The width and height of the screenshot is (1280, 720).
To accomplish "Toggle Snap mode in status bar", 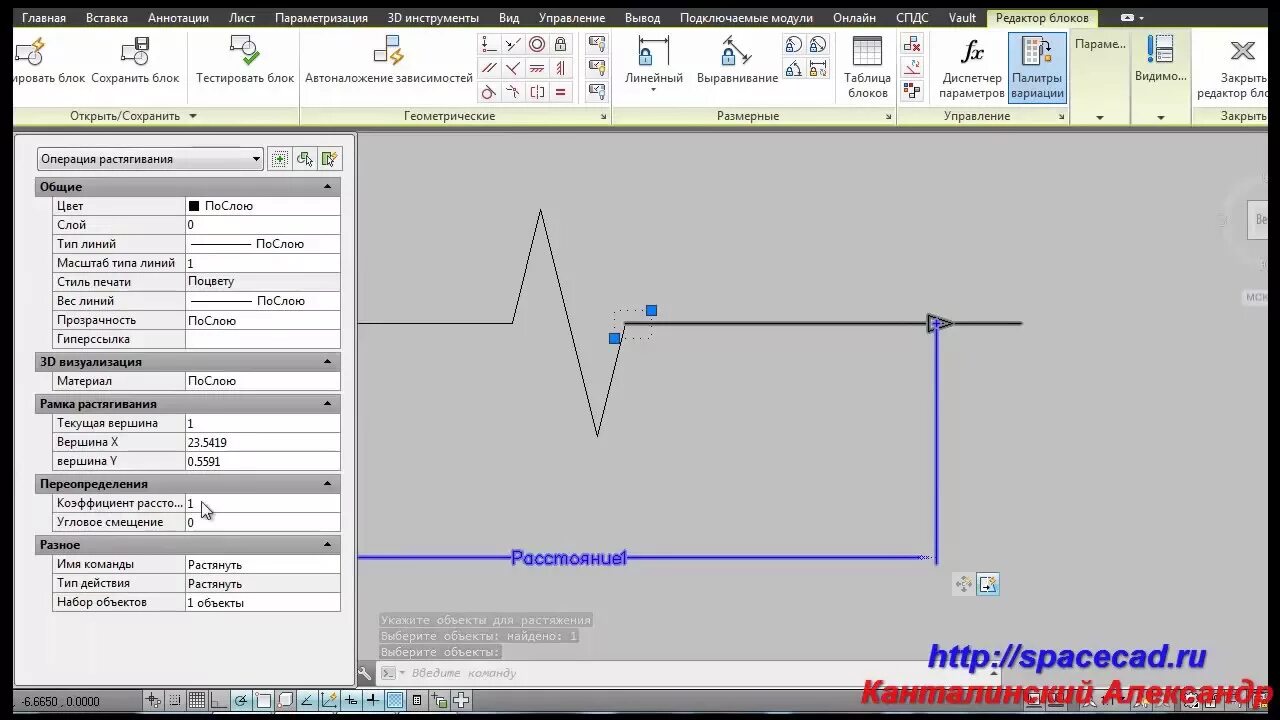I will 175,701.
